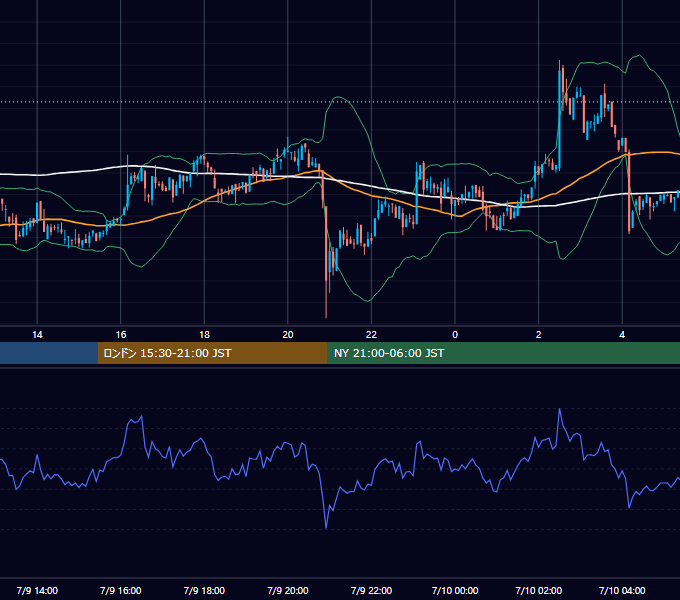Click the 7/9 16:00 indicator time label
The width and height of the screenshot is (680, 600).
[x=121, y=590]
